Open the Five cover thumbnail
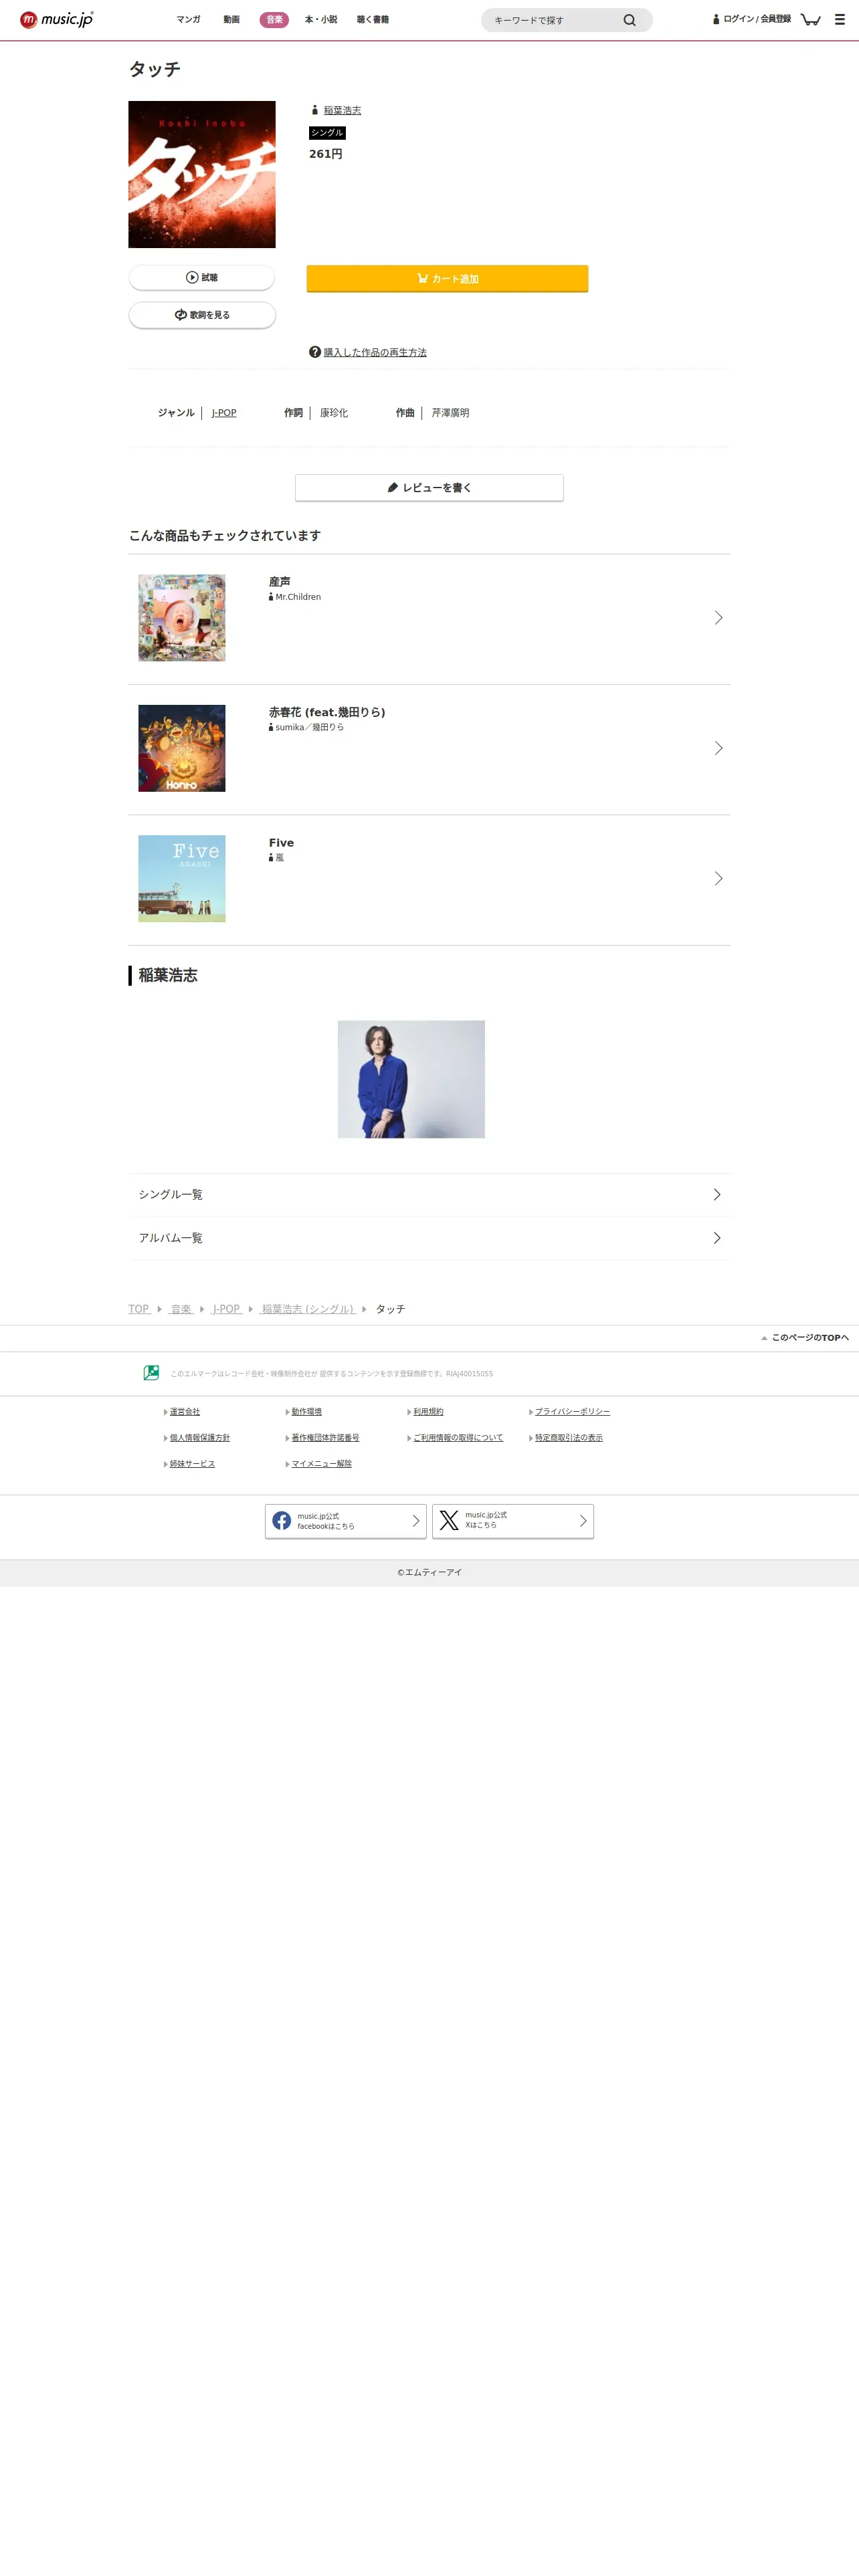Screen dimensions: 859x2576 pyautogui.click(x=182, y=879)
